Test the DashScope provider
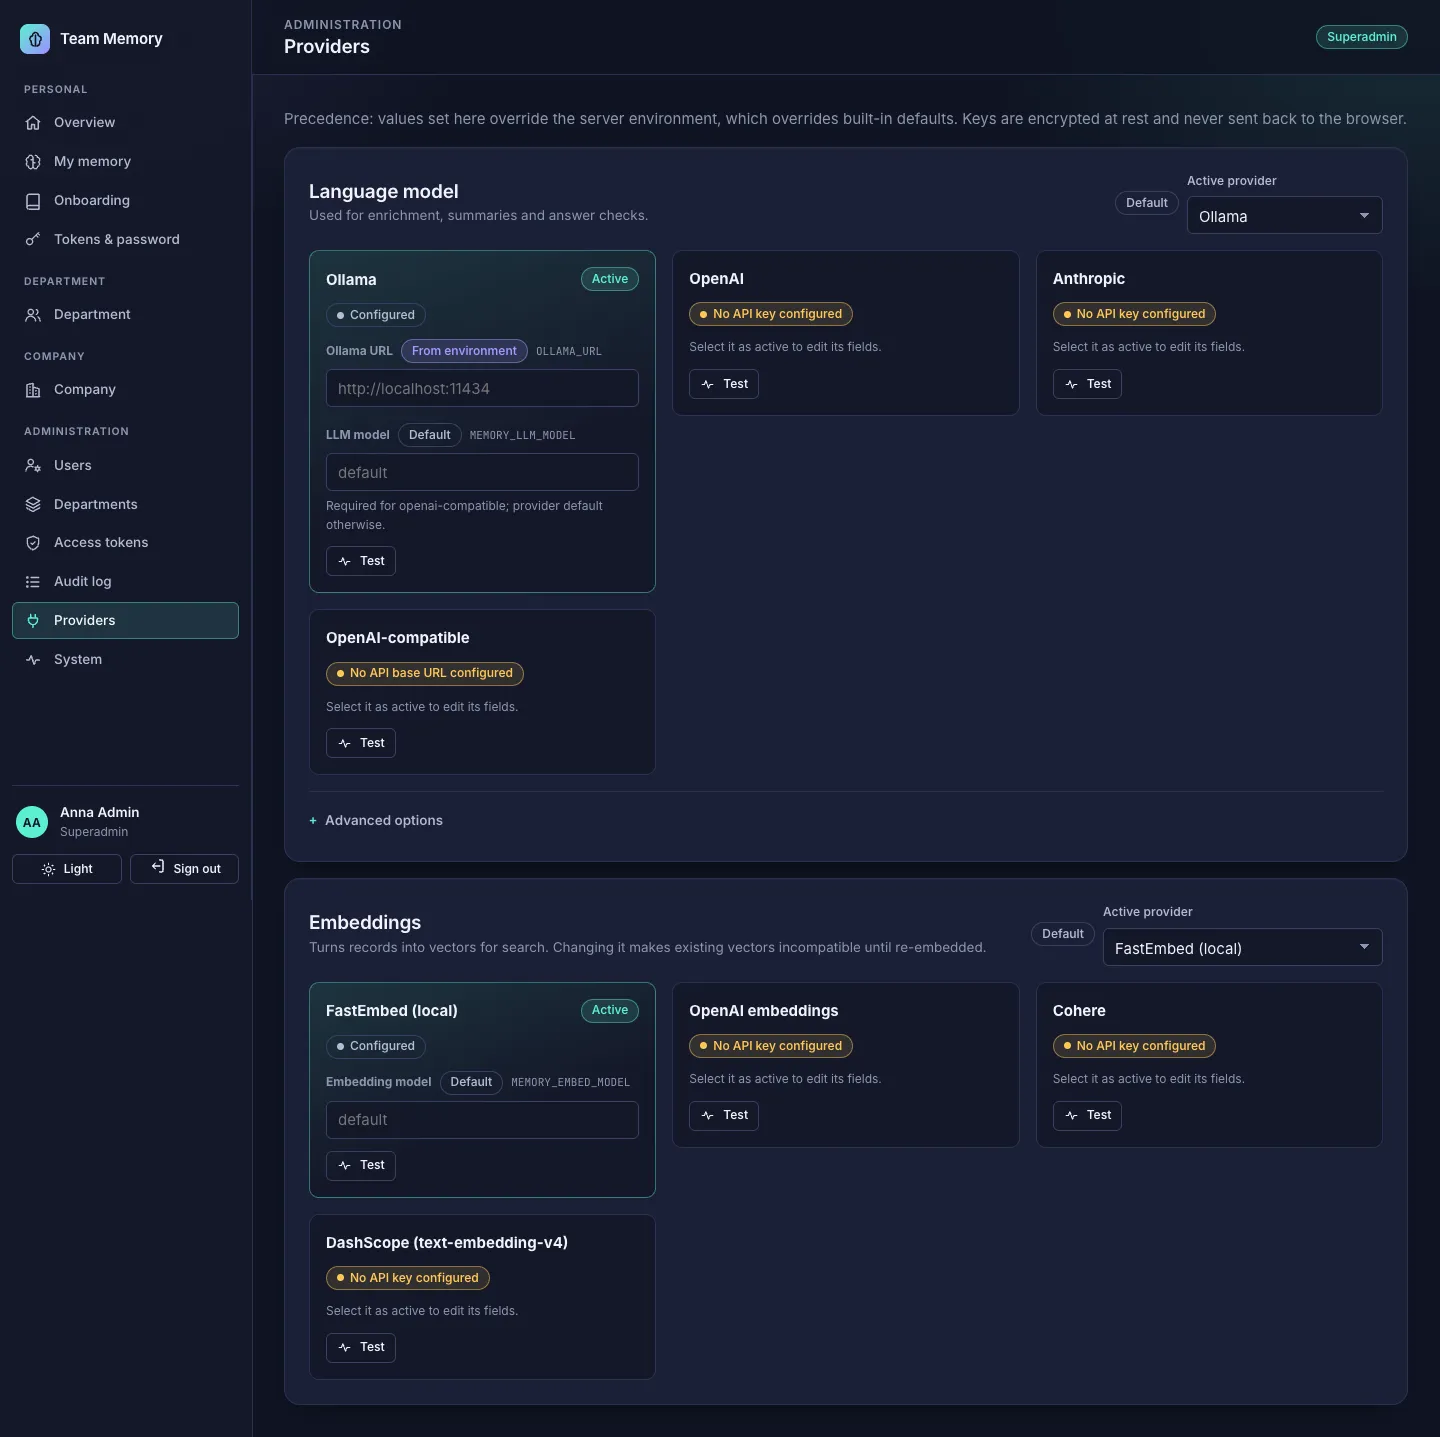 [361, 1347]
